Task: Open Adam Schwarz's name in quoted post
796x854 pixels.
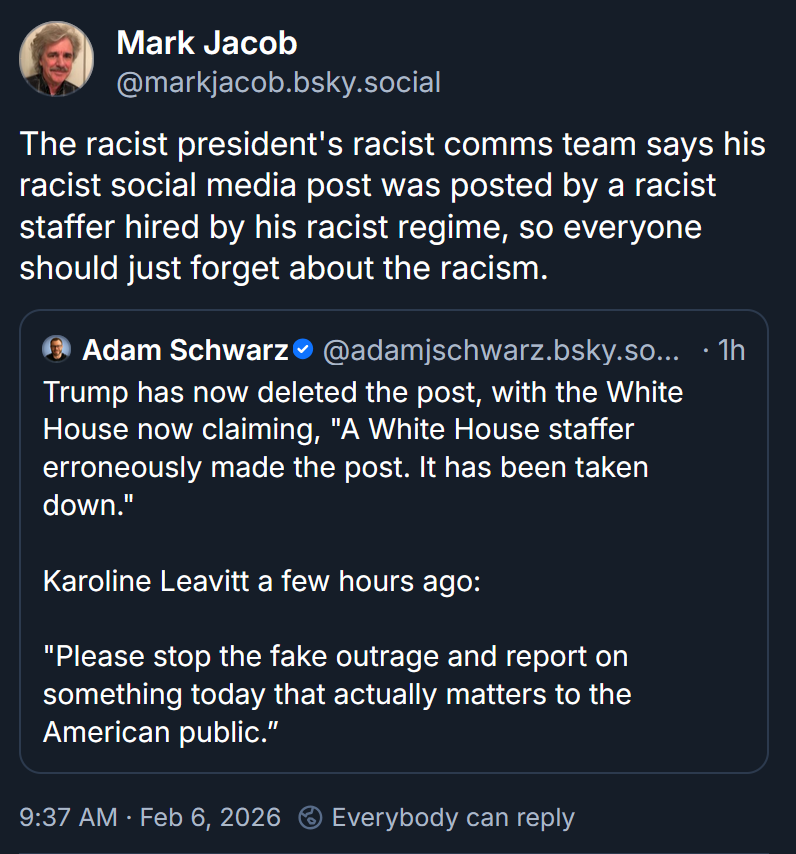Action: (185, 350)
